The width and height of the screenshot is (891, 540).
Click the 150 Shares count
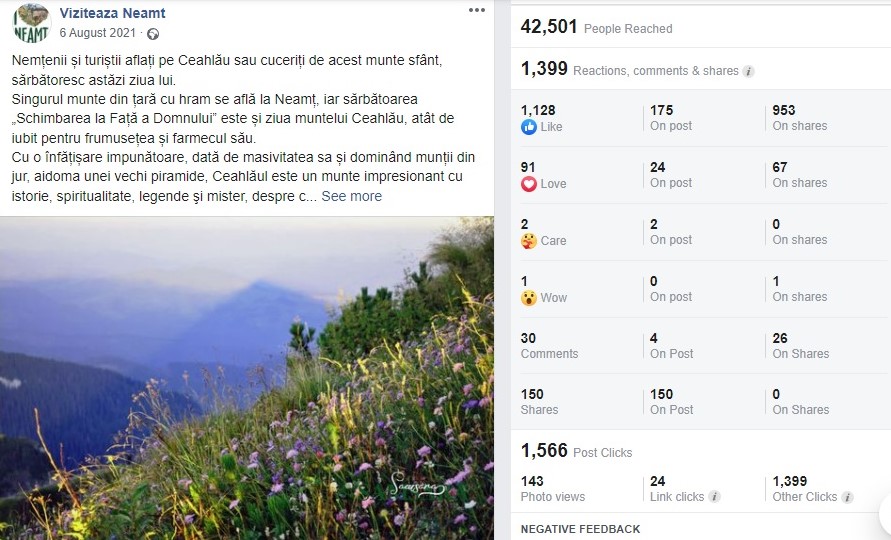[x=539, y=402]
